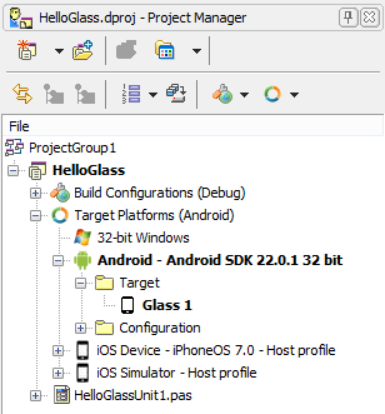Select iOS Device - iPhoneOS 7.0 - Host profile
Screen dimensions: 385x414
pos(216,350)
